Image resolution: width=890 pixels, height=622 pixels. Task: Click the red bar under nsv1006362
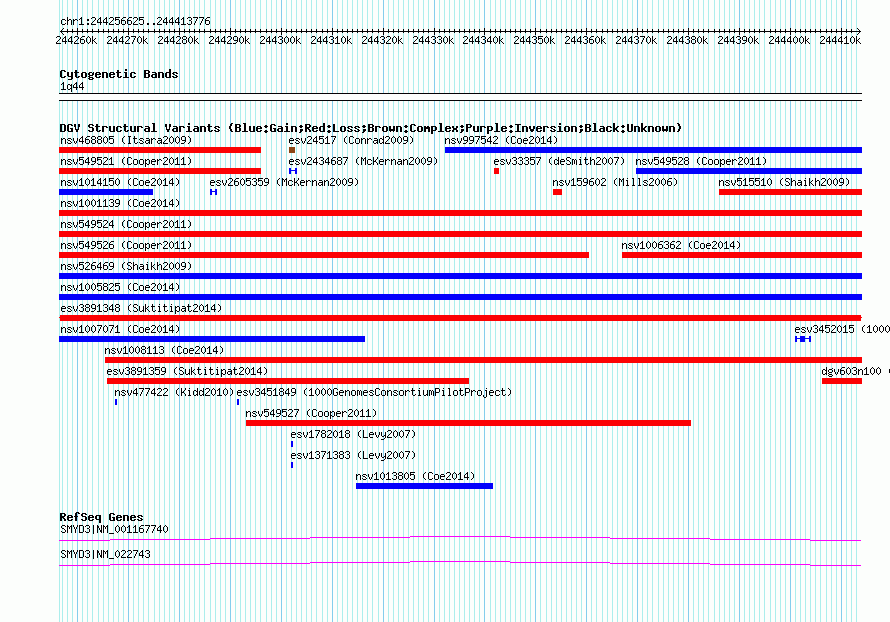[742, 255]
